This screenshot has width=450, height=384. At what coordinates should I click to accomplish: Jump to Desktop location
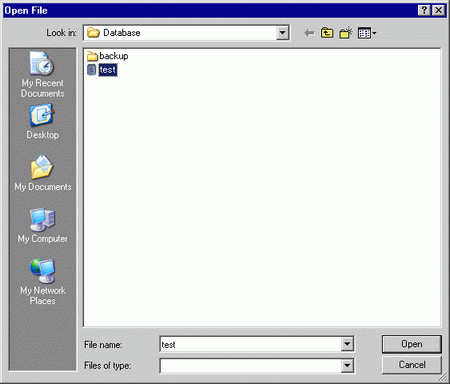42,122
